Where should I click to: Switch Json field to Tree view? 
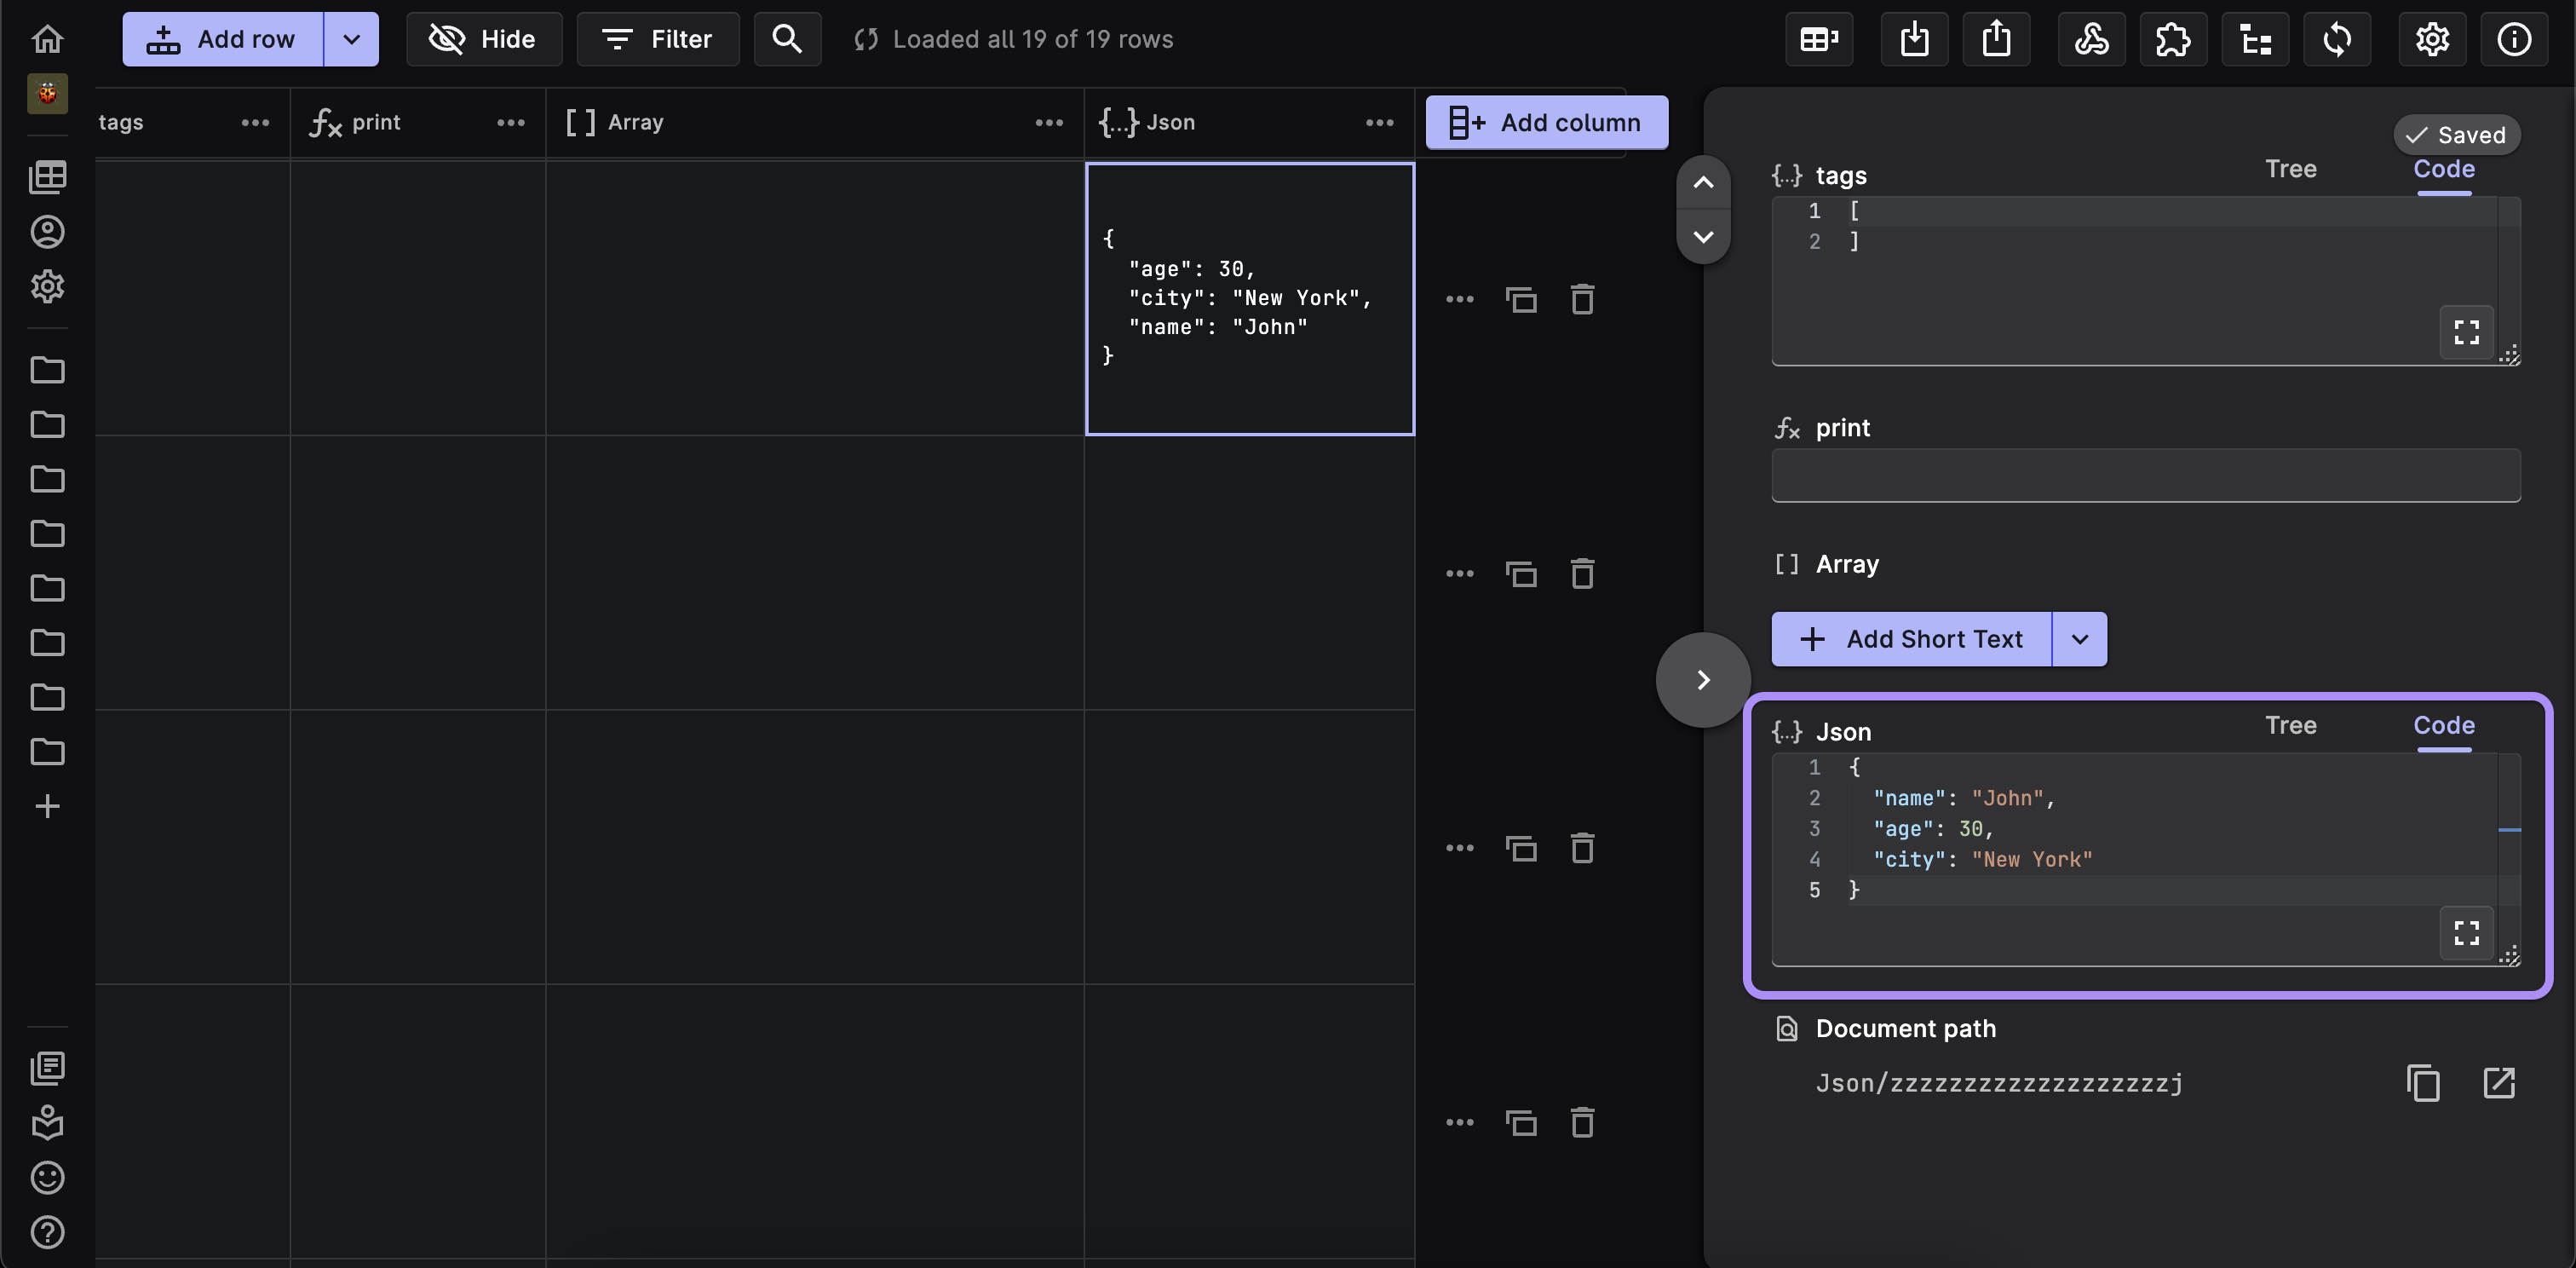(2290, 725)
